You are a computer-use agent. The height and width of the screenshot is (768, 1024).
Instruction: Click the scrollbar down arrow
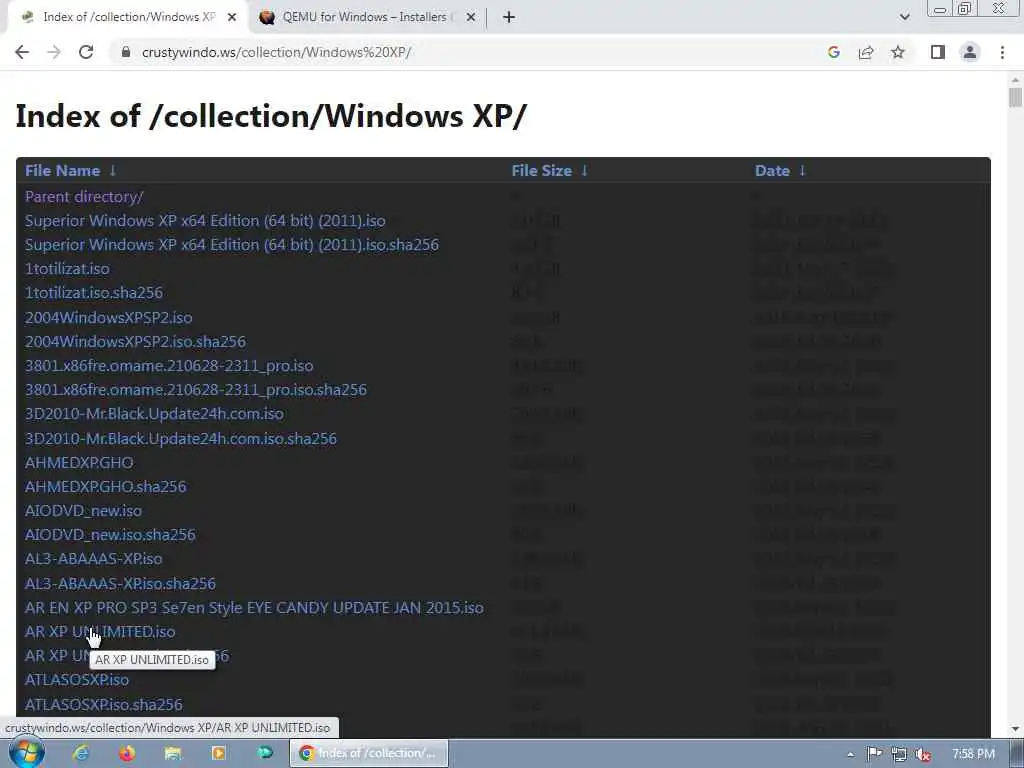coord(1015,729)
